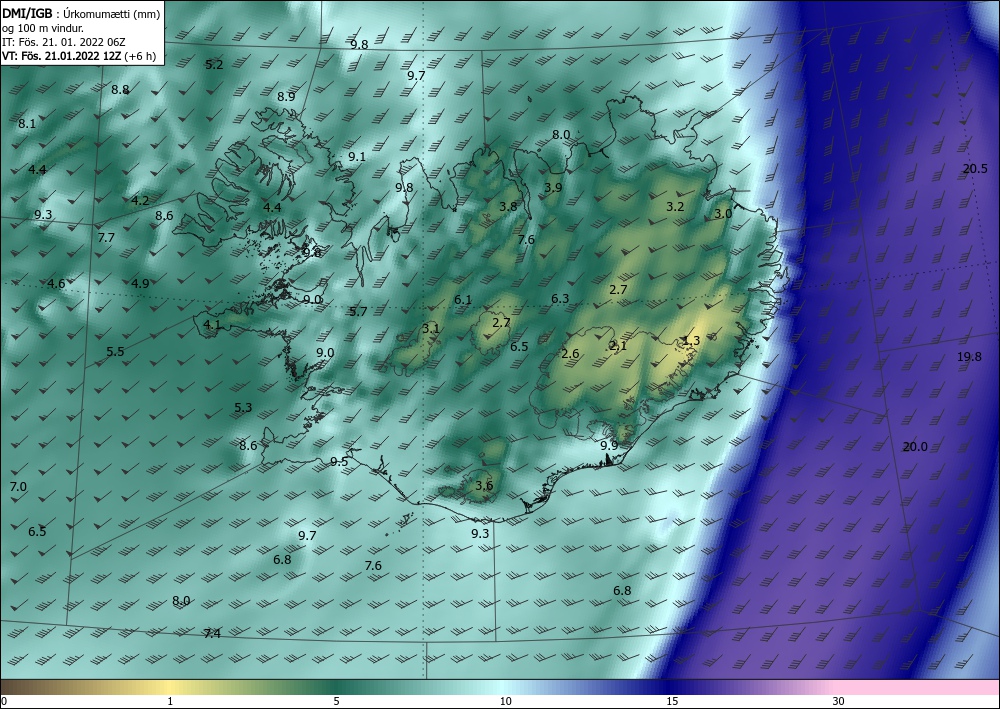Click the map value 4.9

coord(140,284)
